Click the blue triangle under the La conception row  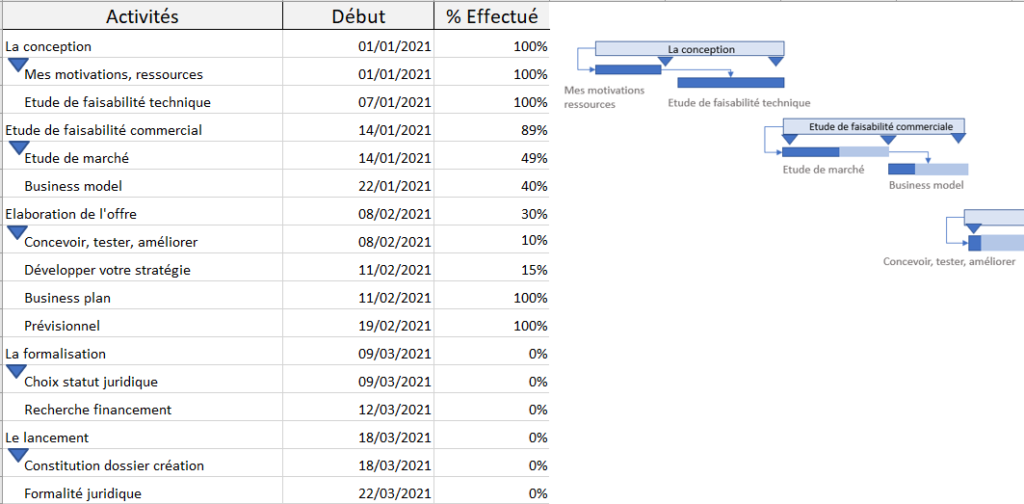(x=17, y=65)
